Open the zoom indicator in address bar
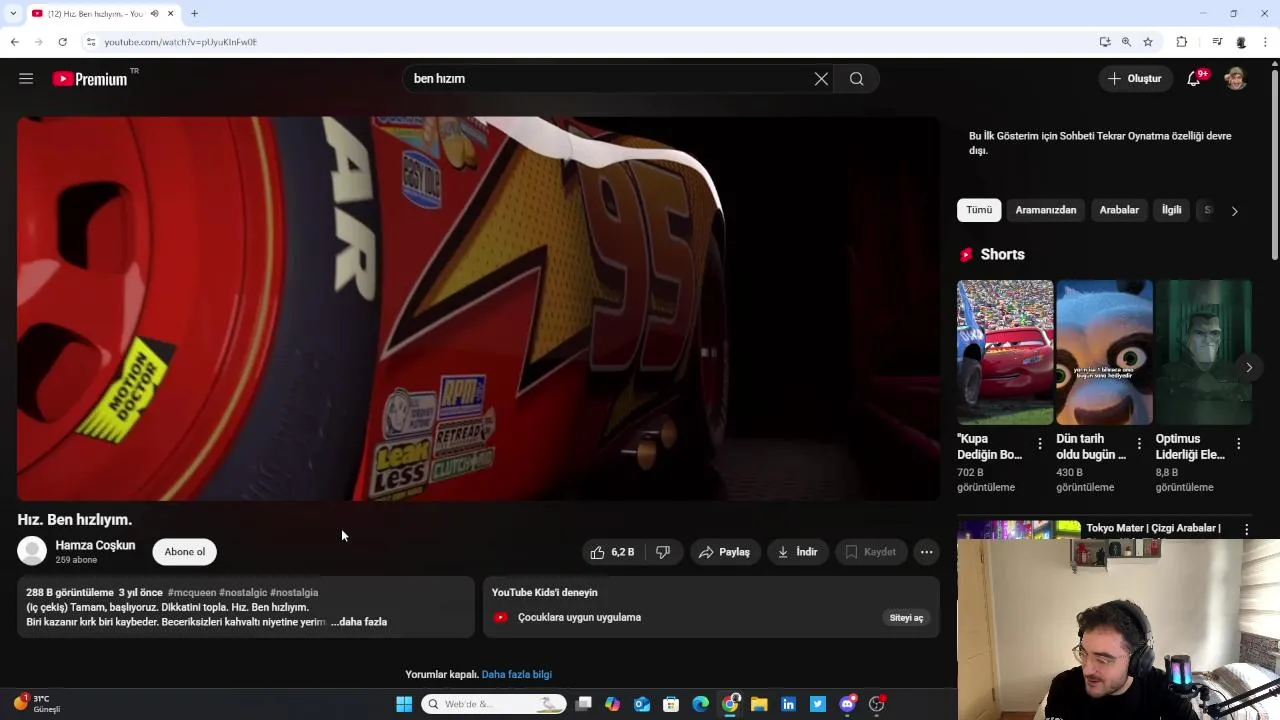 click(1126, 42)
